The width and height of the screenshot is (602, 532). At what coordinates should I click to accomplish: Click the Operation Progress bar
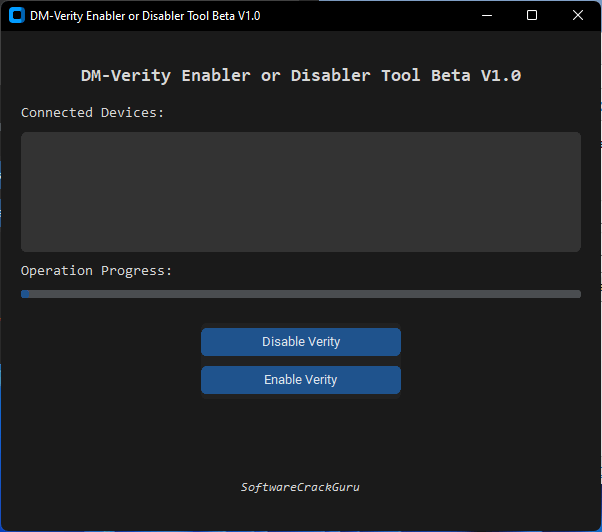(301, 294)
